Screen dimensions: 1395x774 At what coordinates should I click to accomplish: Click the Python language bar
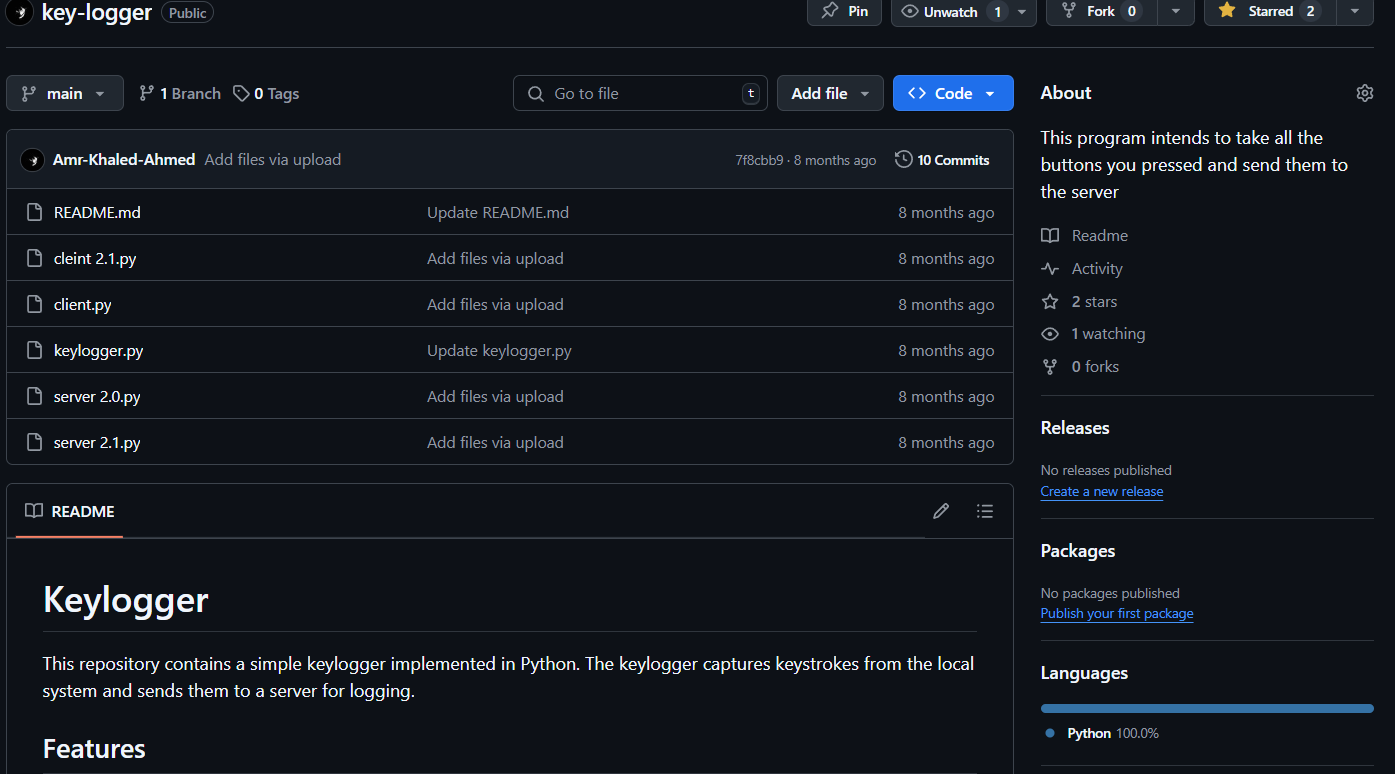(x=1206, y=708)
